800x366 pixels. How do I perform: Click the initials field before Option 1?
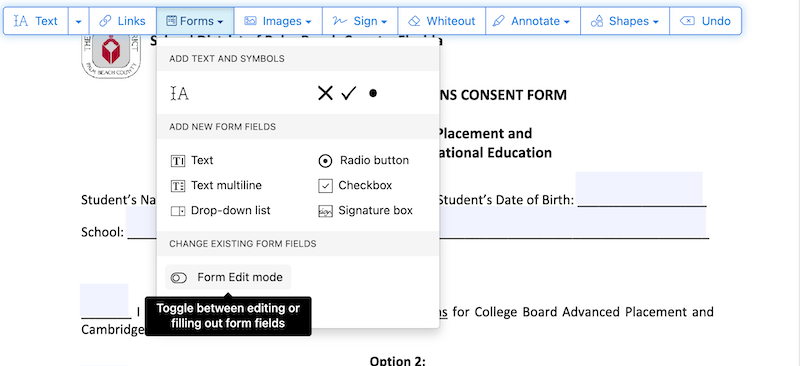click(x=104, y=300)
